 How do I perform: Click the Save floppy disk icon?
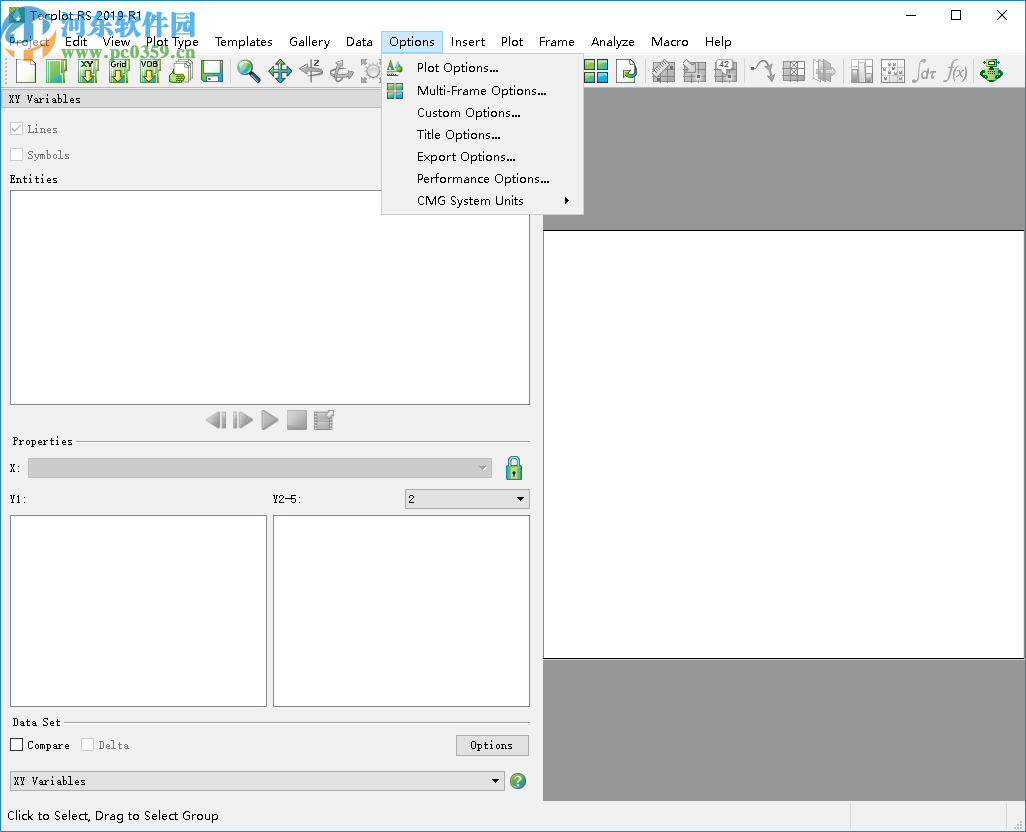coord(211,71)
